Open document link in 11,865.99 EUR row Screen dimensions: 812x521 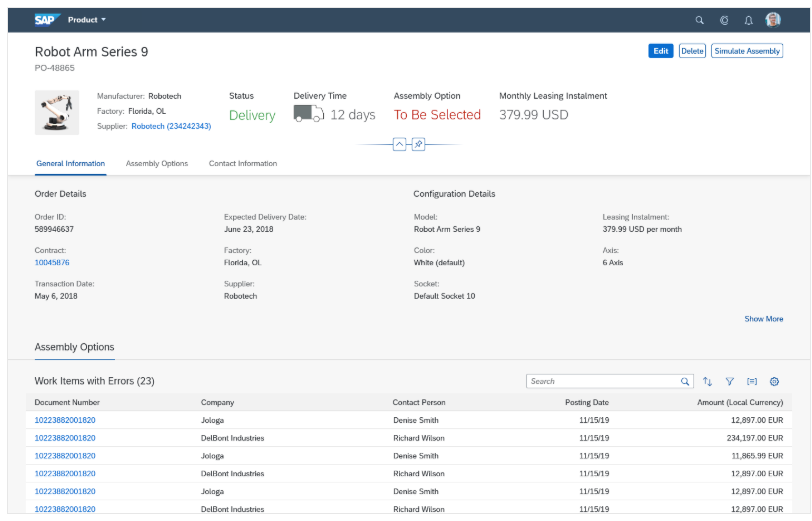pos(65,456)
